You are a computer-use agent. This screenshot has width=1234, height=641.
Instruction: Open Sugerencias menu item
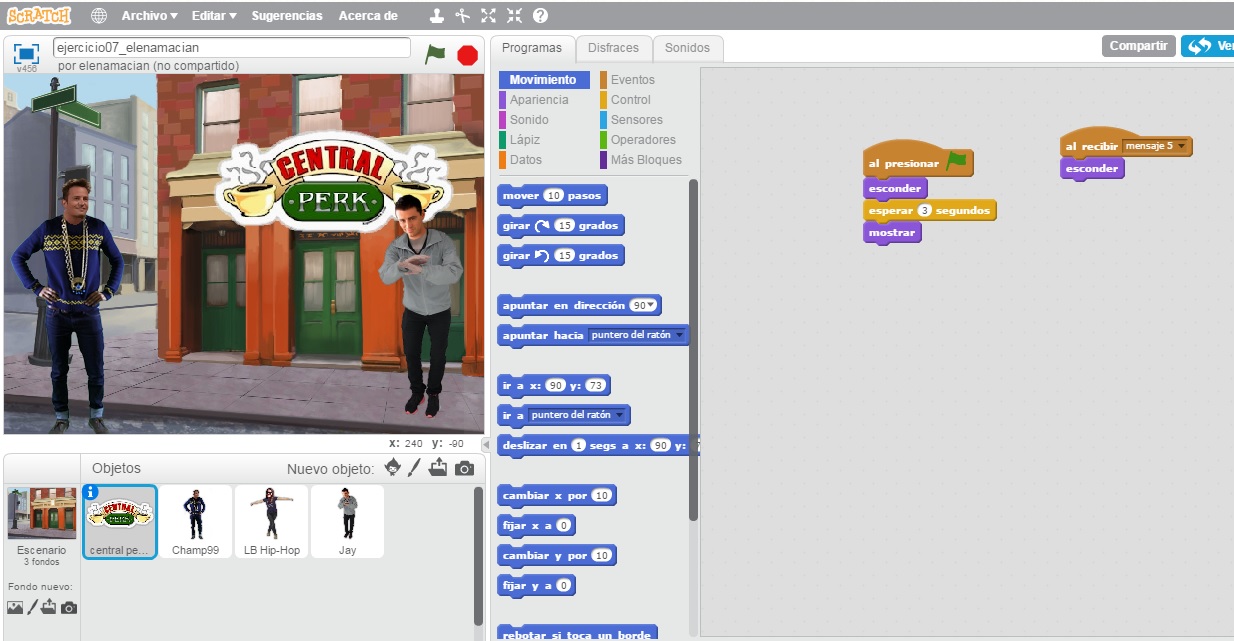(x=287, y=16)
